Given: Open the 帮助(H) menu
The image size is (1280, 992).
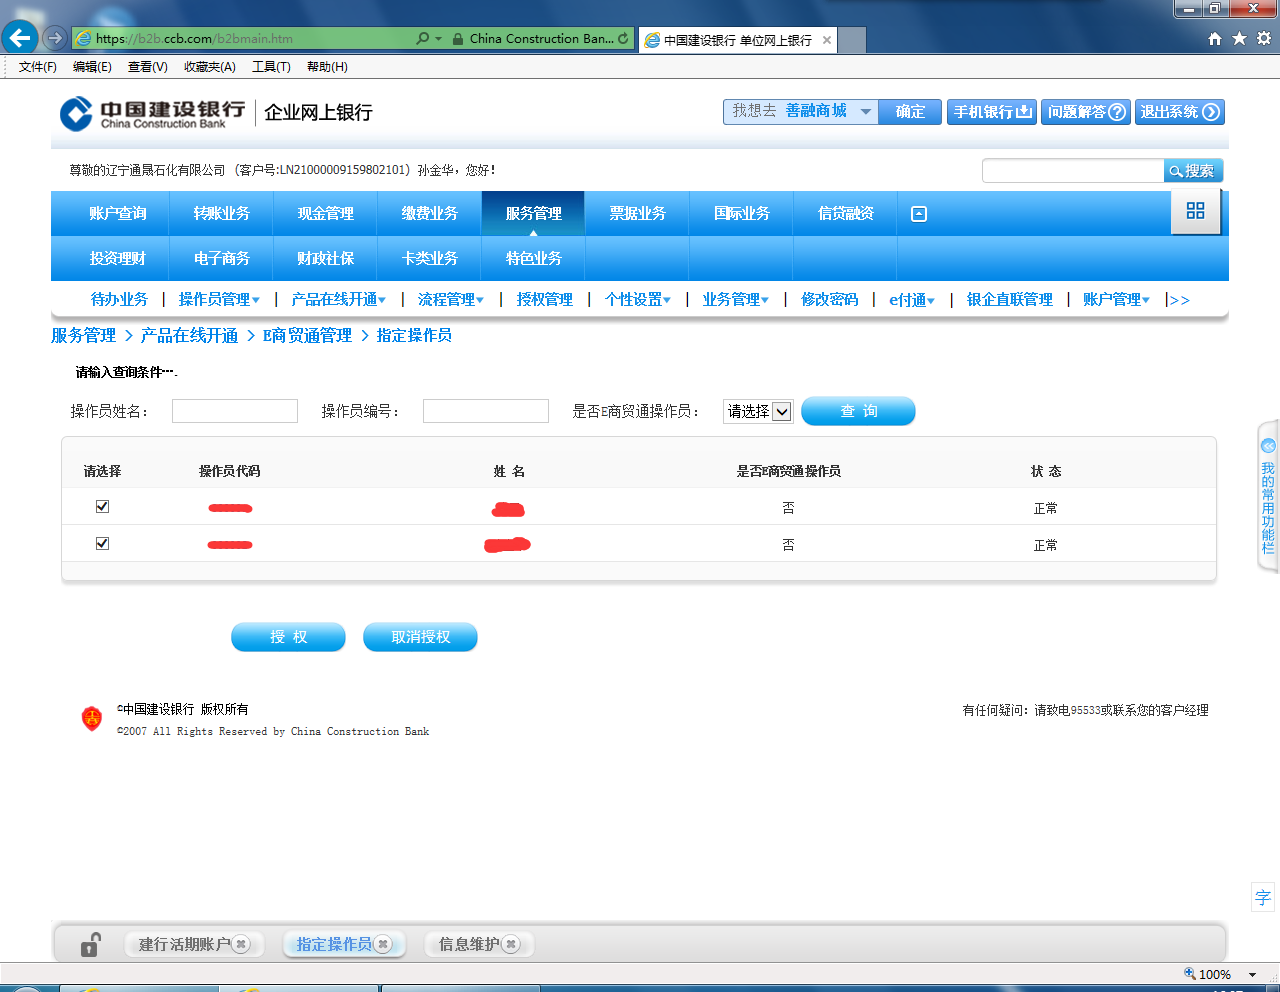Looking at the screenshot, I should click(327, 67).
